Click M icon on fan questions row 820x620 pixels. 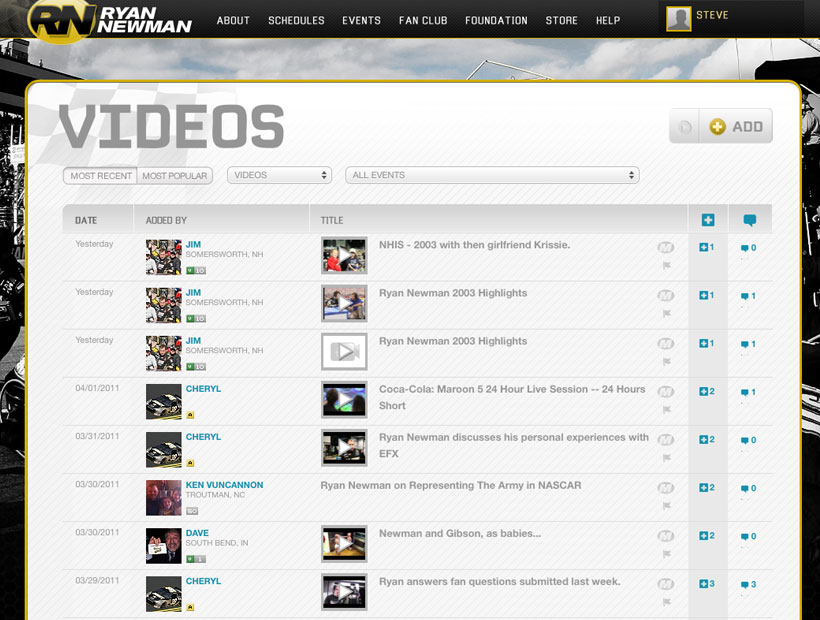tap(665, 584)
